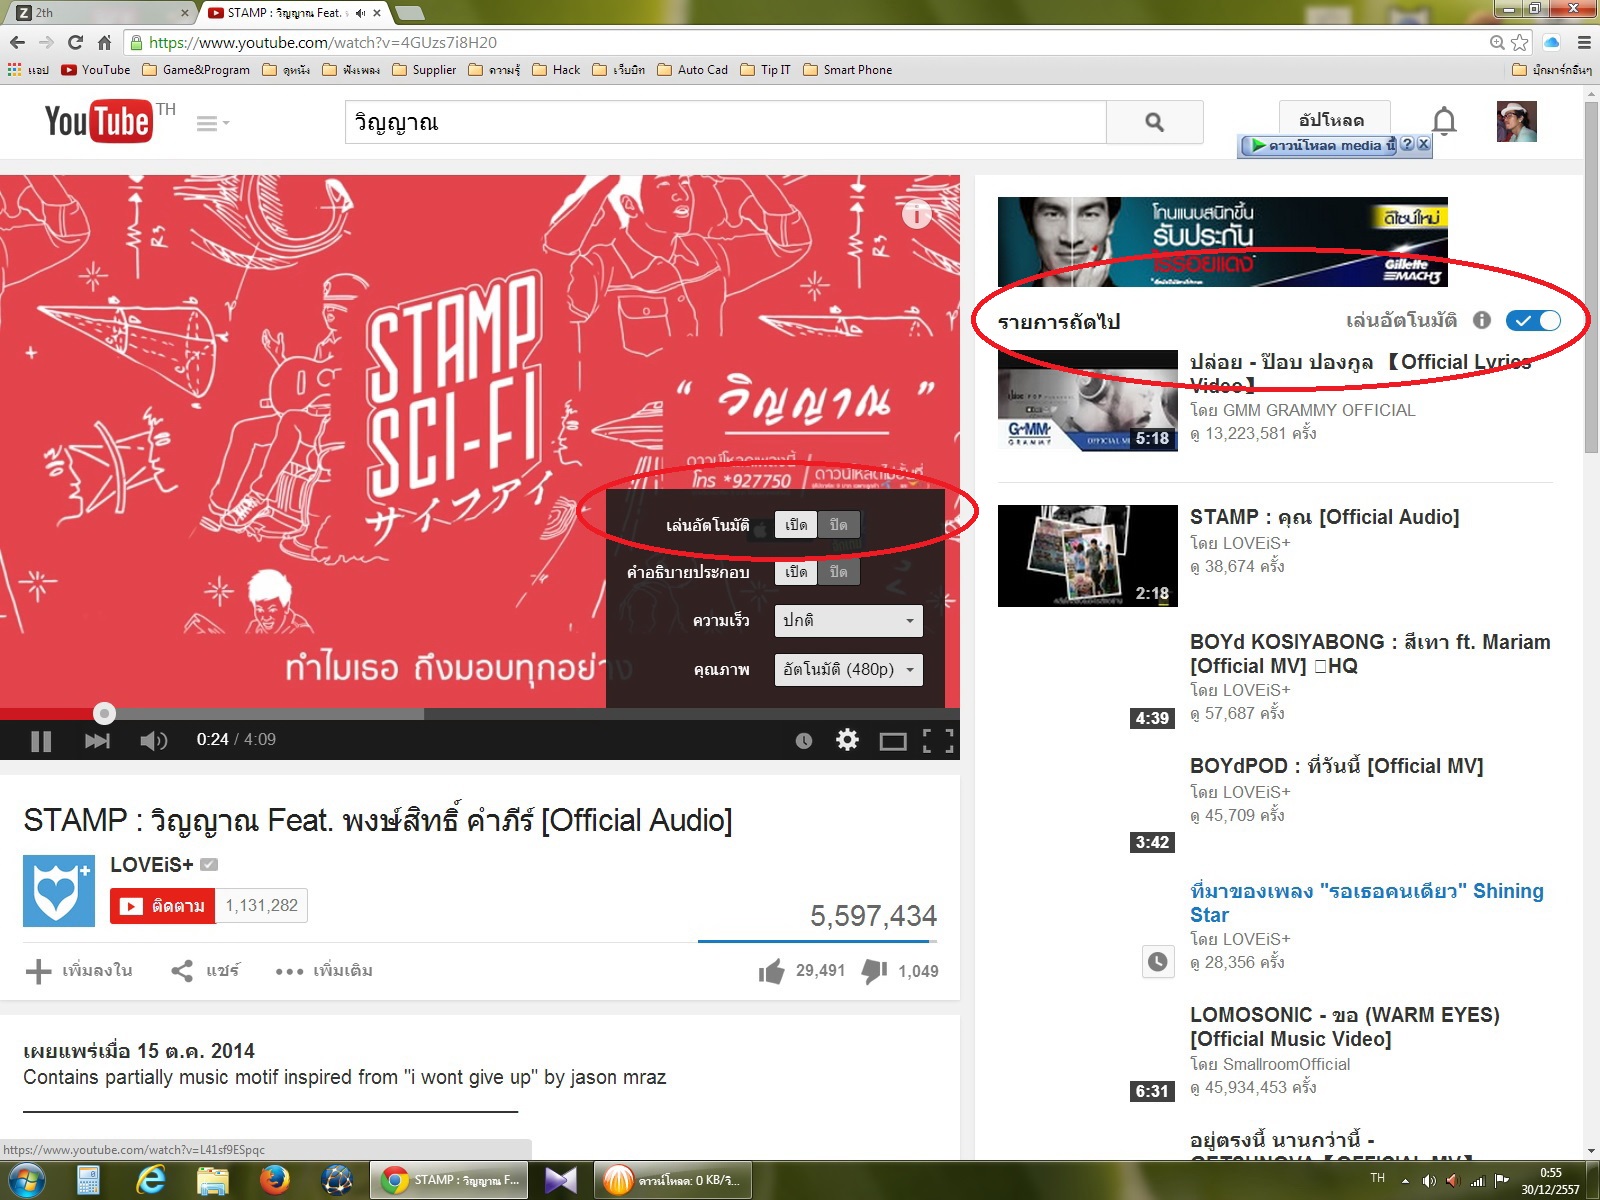The width and height of the screenshot is (1600, 1200).
Task: Open the Auto Cad bookmark folder
Action: pyautogui.click(x=693, y=70)
